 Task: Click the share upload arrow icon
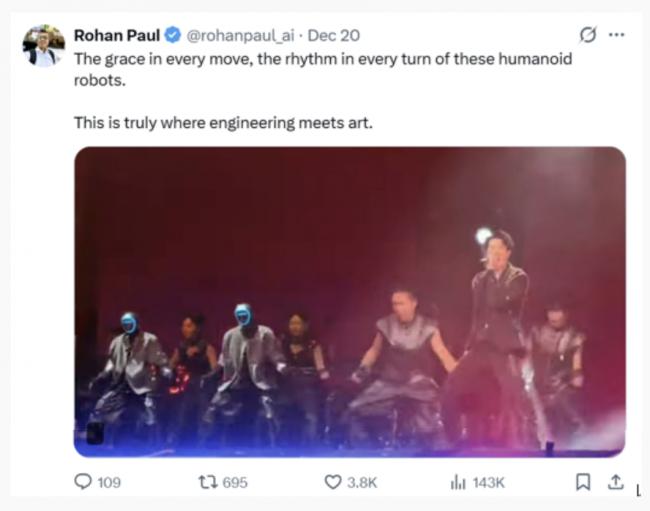point(616,482)
